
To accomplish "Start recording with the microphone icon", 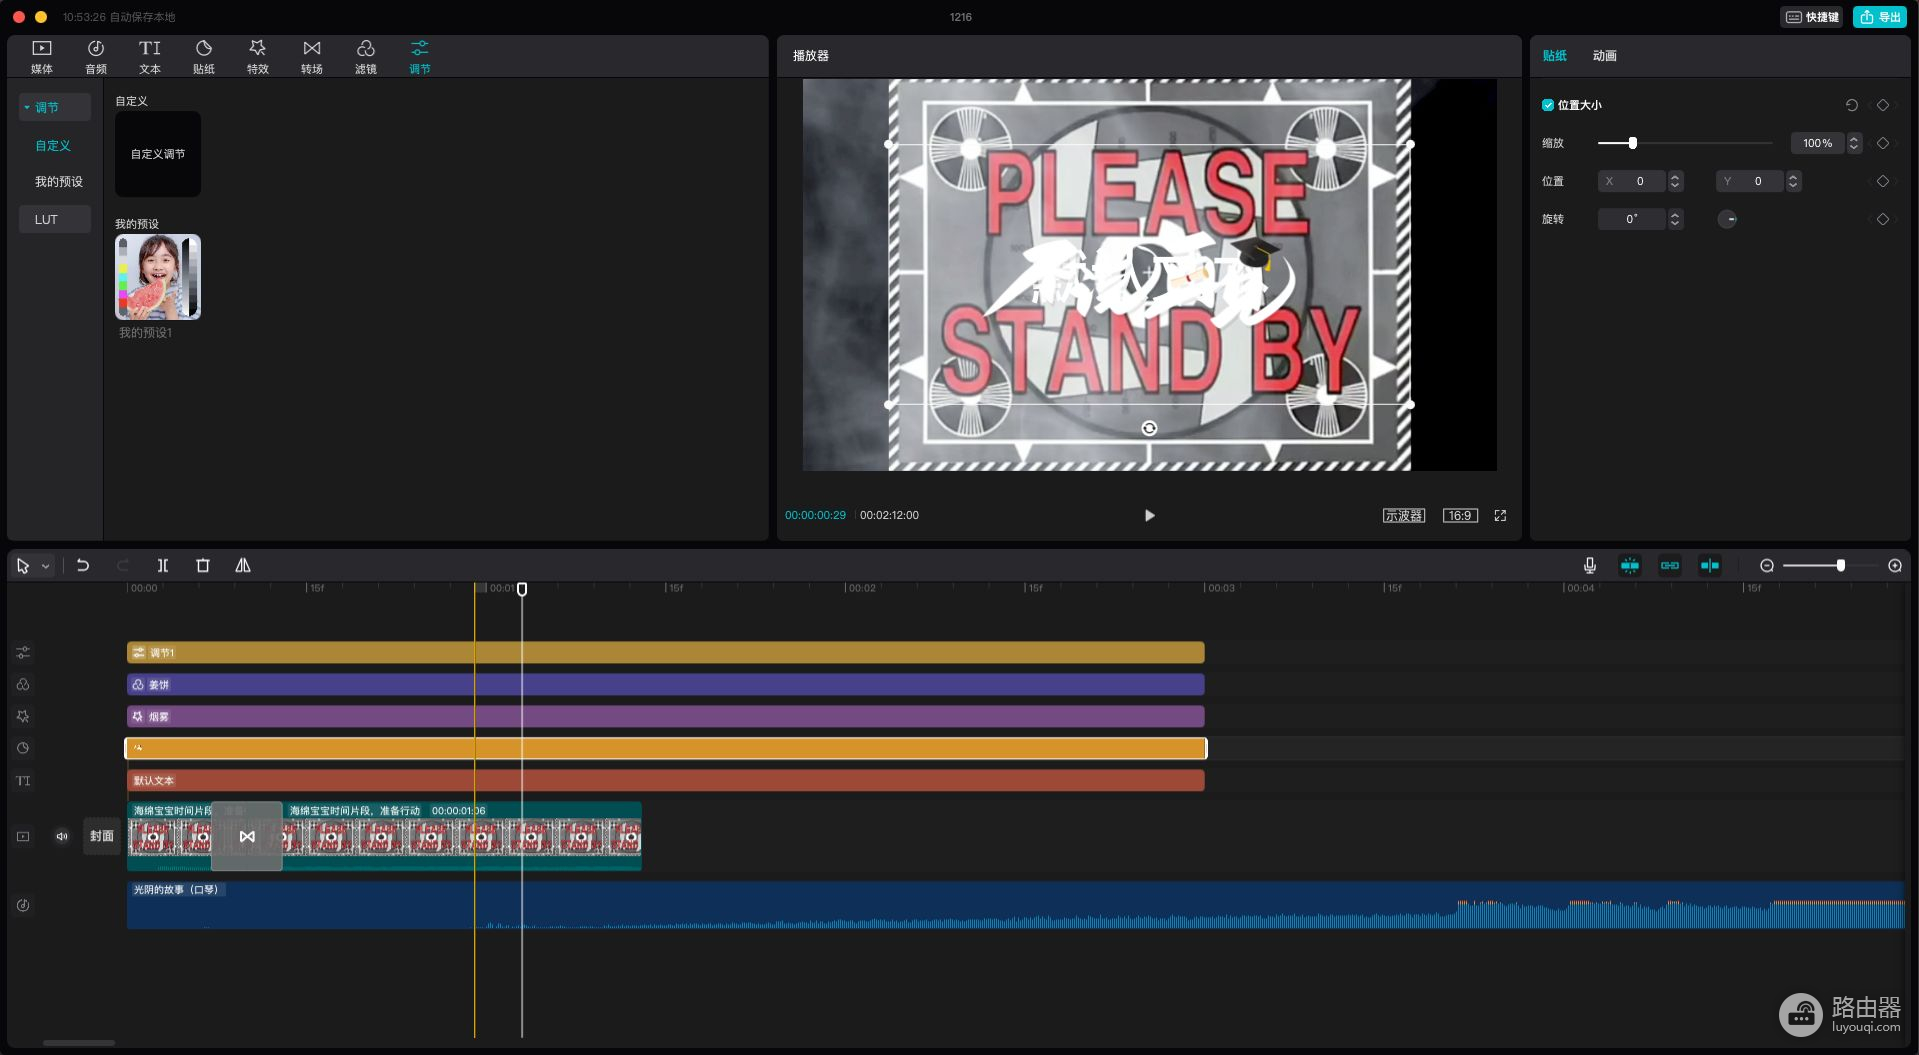I will coord(1590,566).
